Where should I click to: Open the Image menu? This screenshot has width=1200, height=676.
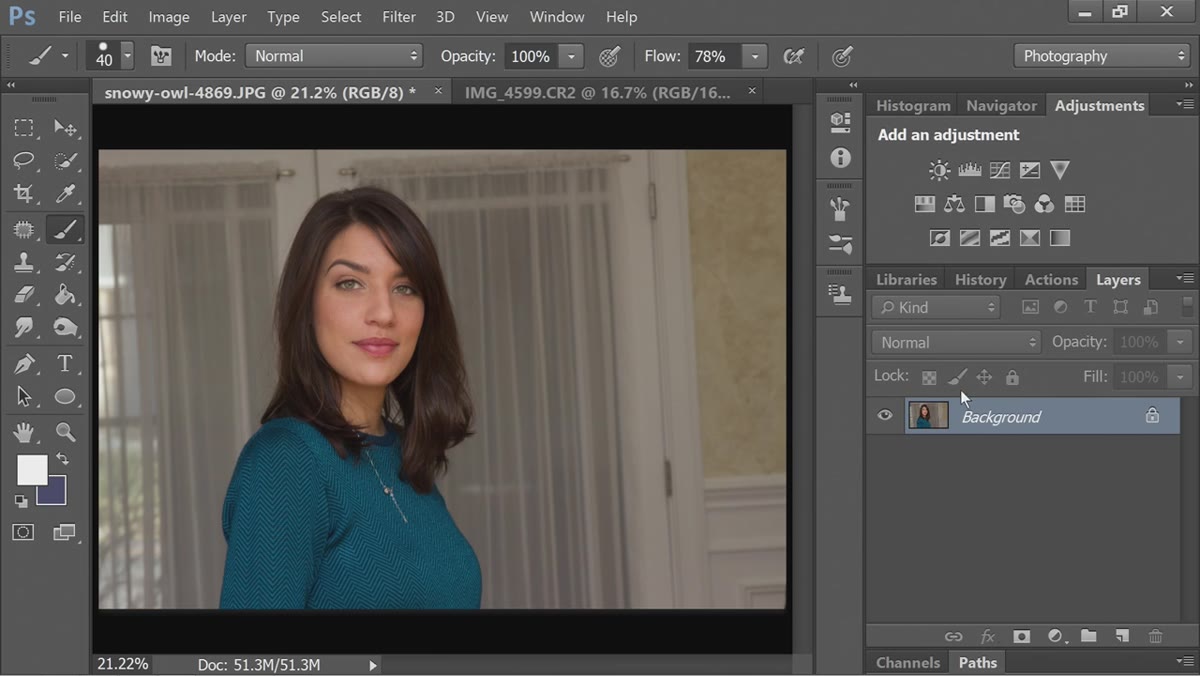169,17
